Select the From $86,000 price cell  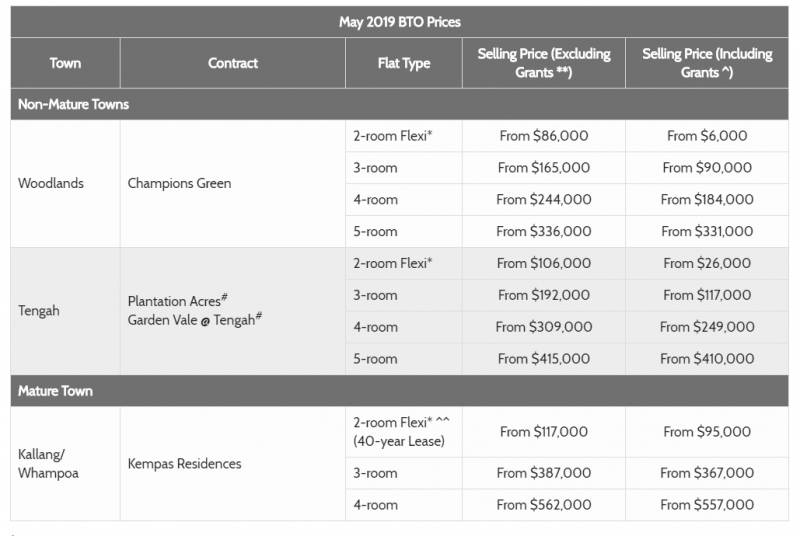[543, 136]
